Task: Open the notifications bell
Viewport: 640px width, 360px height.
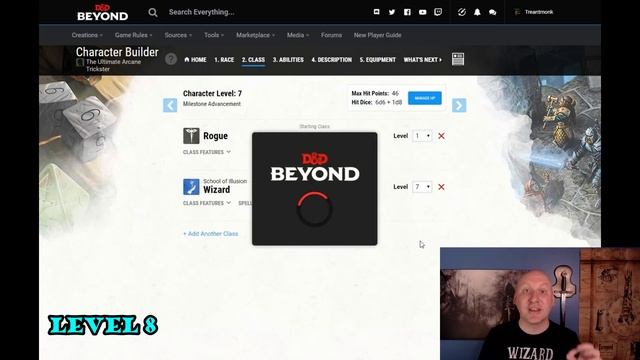Action: tap(477, 12)
